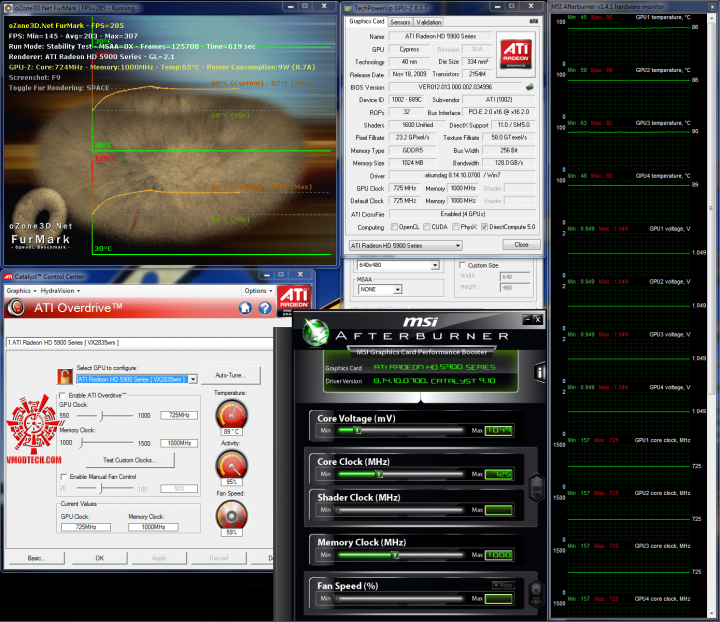
Task: Toggle the CUDA checkbox in GPU-Z
Action: coord(427,227)
